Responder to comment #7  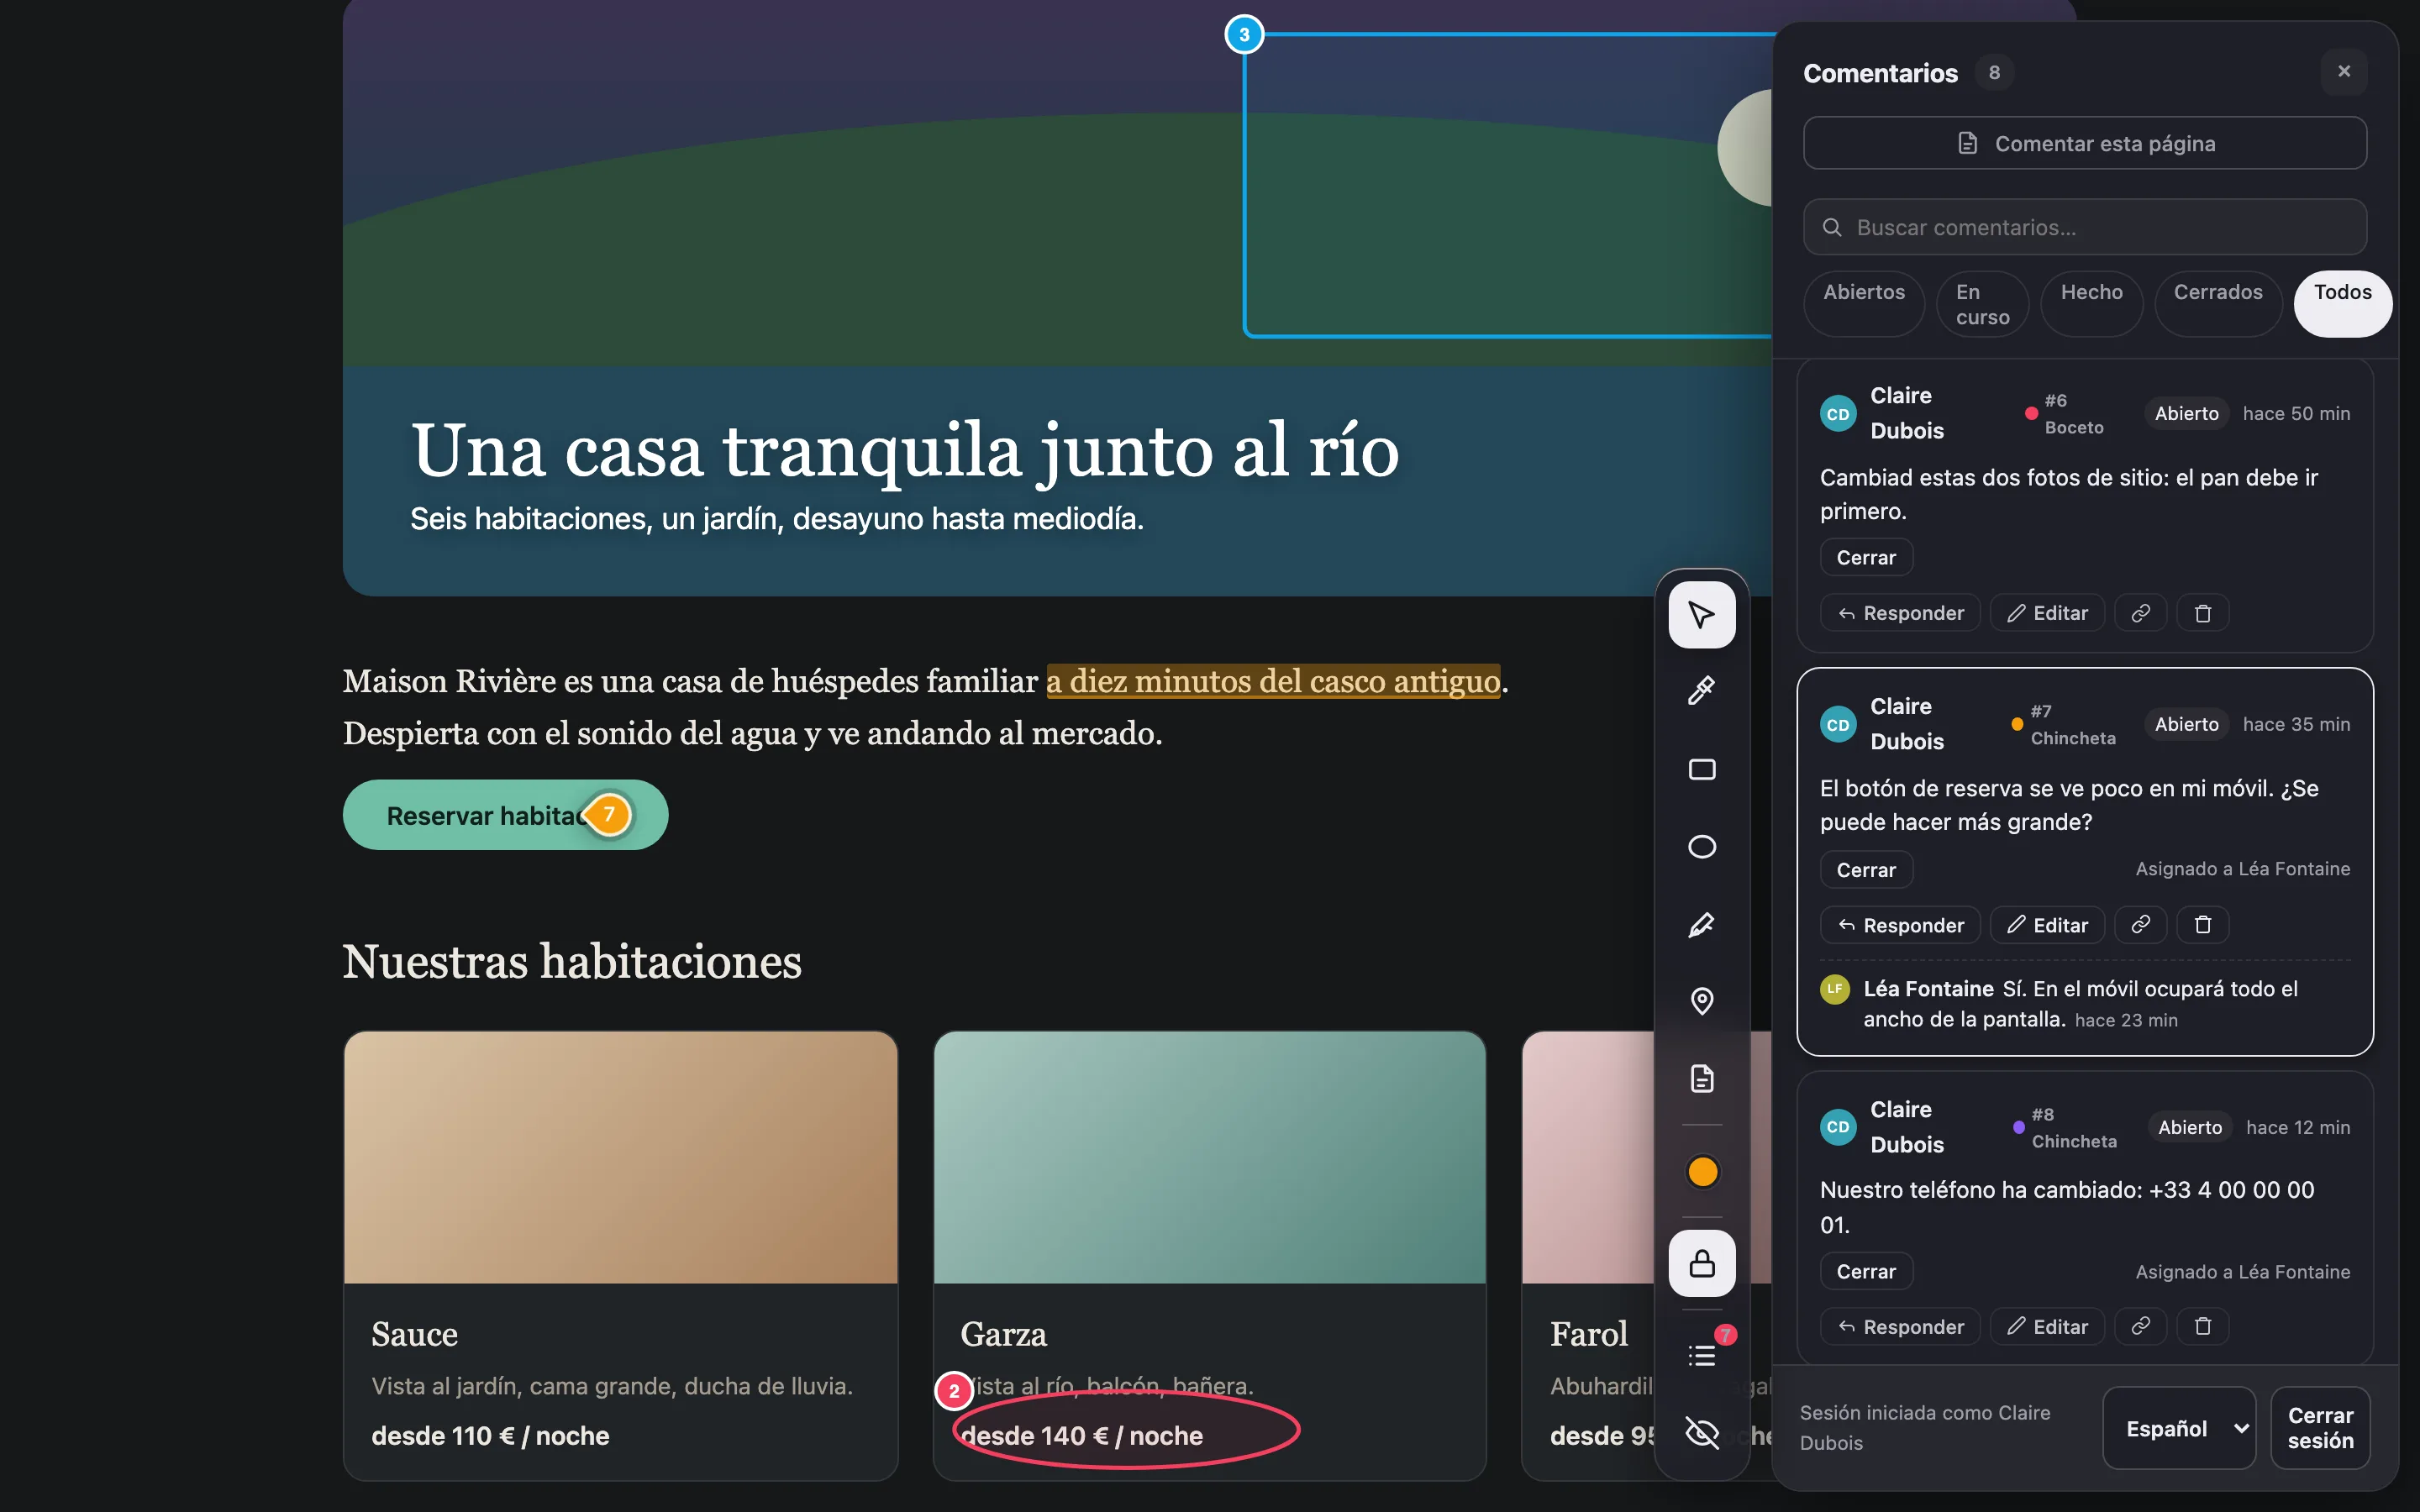coord(1900,925)
